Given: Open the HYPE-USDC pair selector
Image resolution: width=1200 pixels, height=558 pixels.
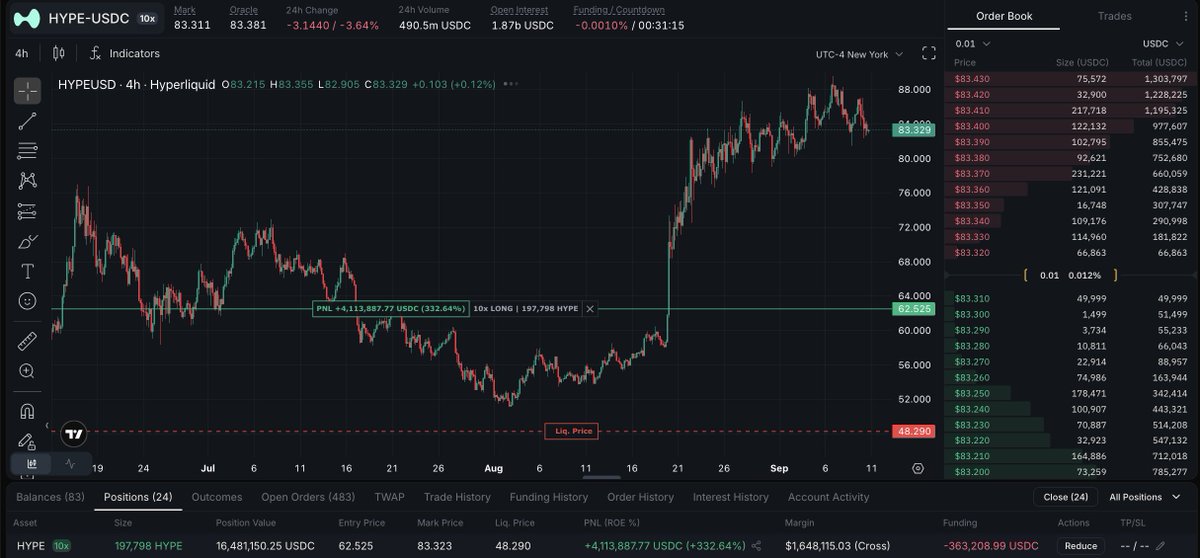Looking at the screenshot, I should (88, 18).
